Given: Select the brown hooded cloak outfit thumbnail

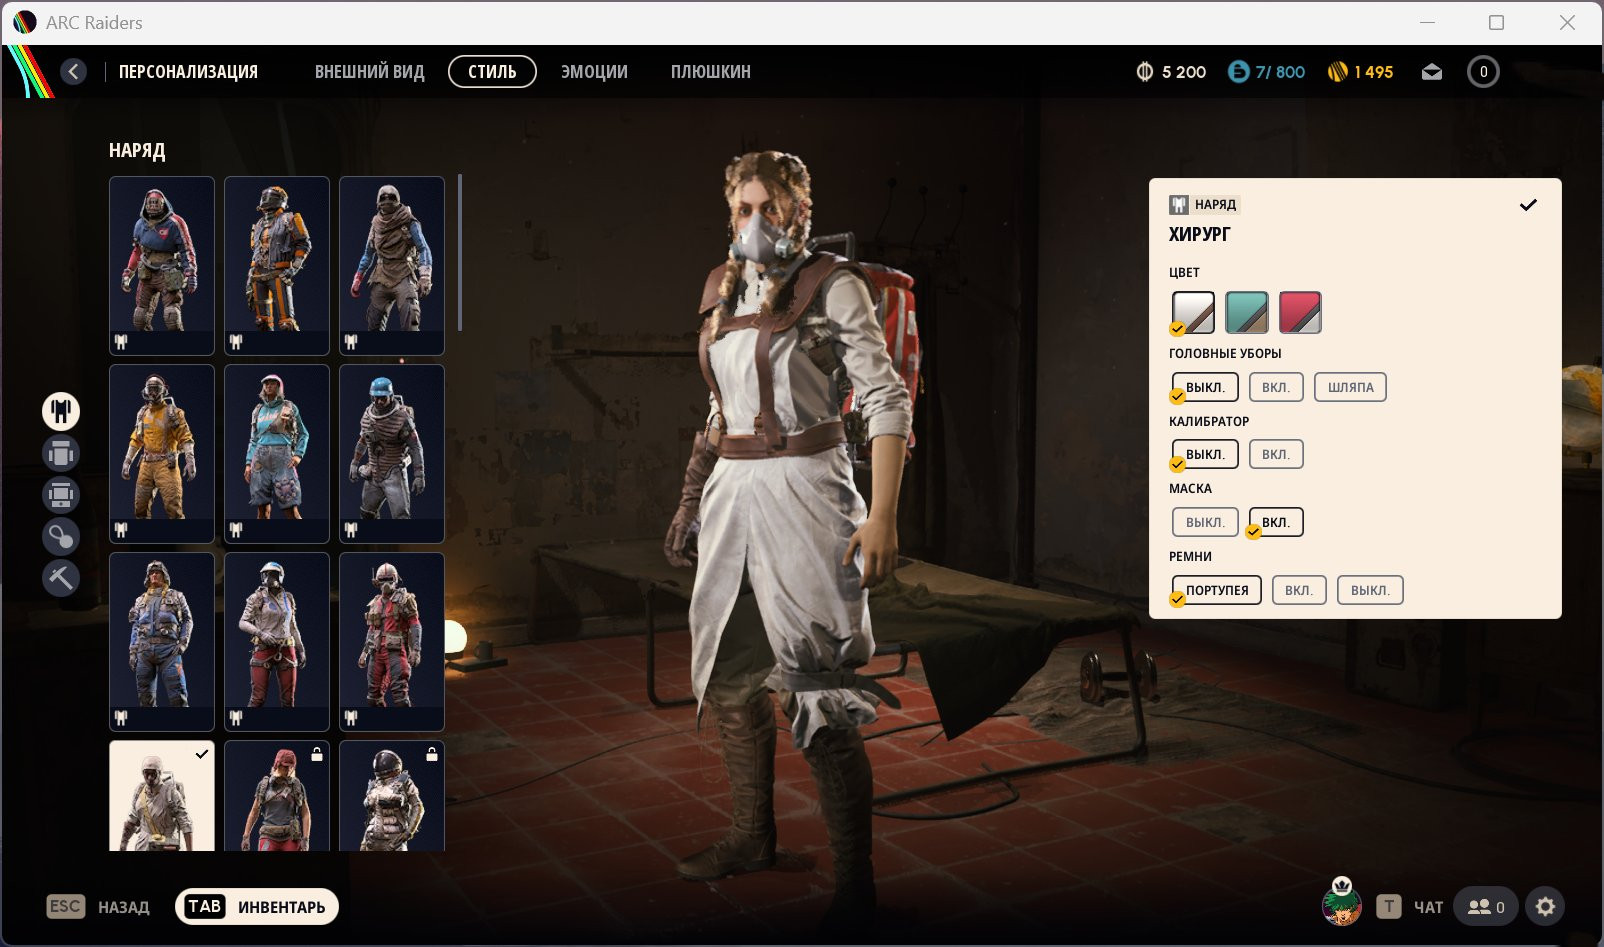Looking at the screenshot, I should (x=392, y=266).
